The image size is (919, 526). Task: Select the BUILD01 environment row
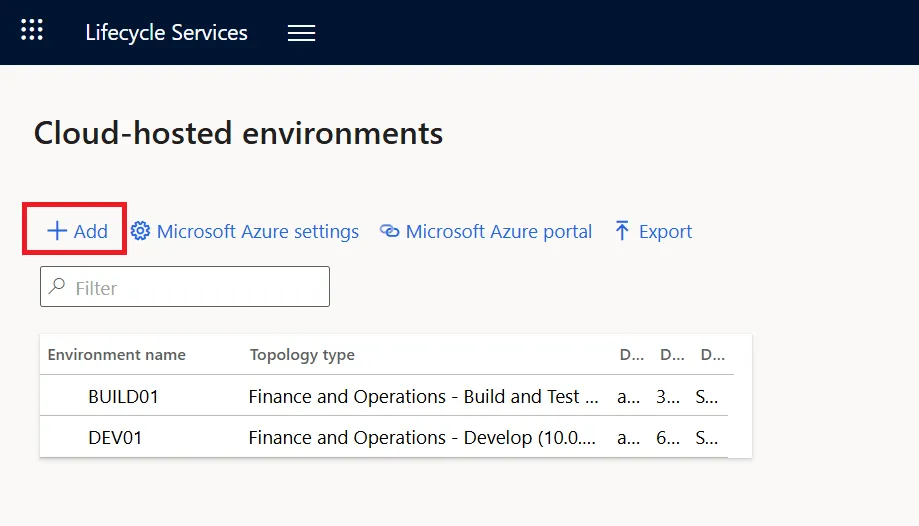[384, 396]
